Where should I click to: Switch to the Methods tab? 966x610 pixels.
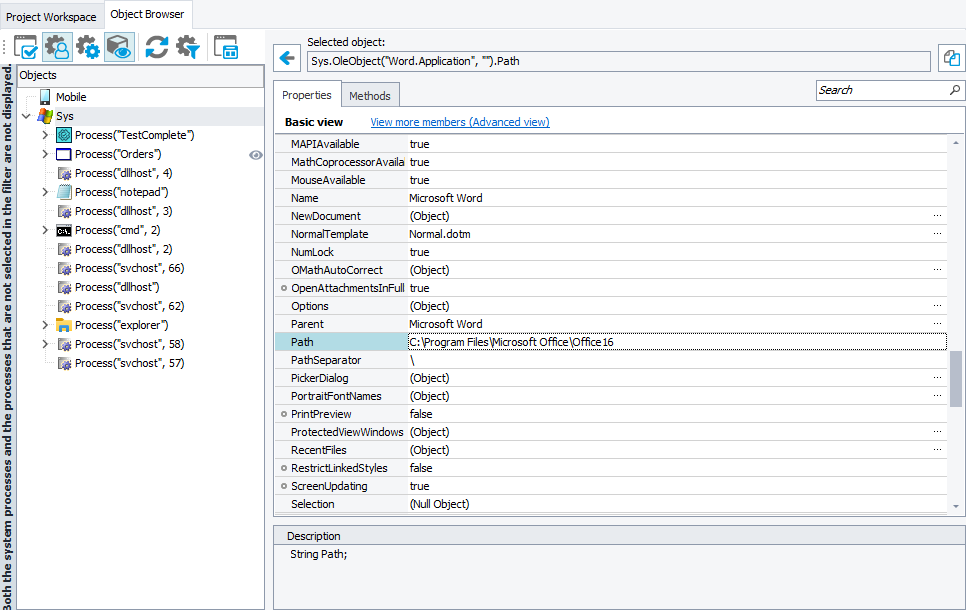(370, 96)
